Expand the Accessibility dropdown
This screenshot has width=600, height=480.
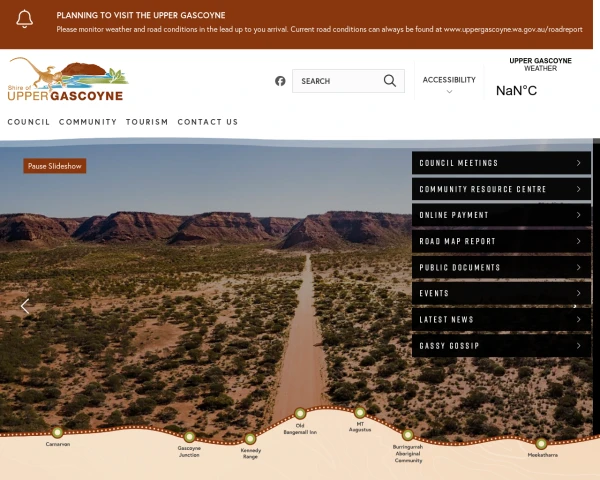click(449, 84)
